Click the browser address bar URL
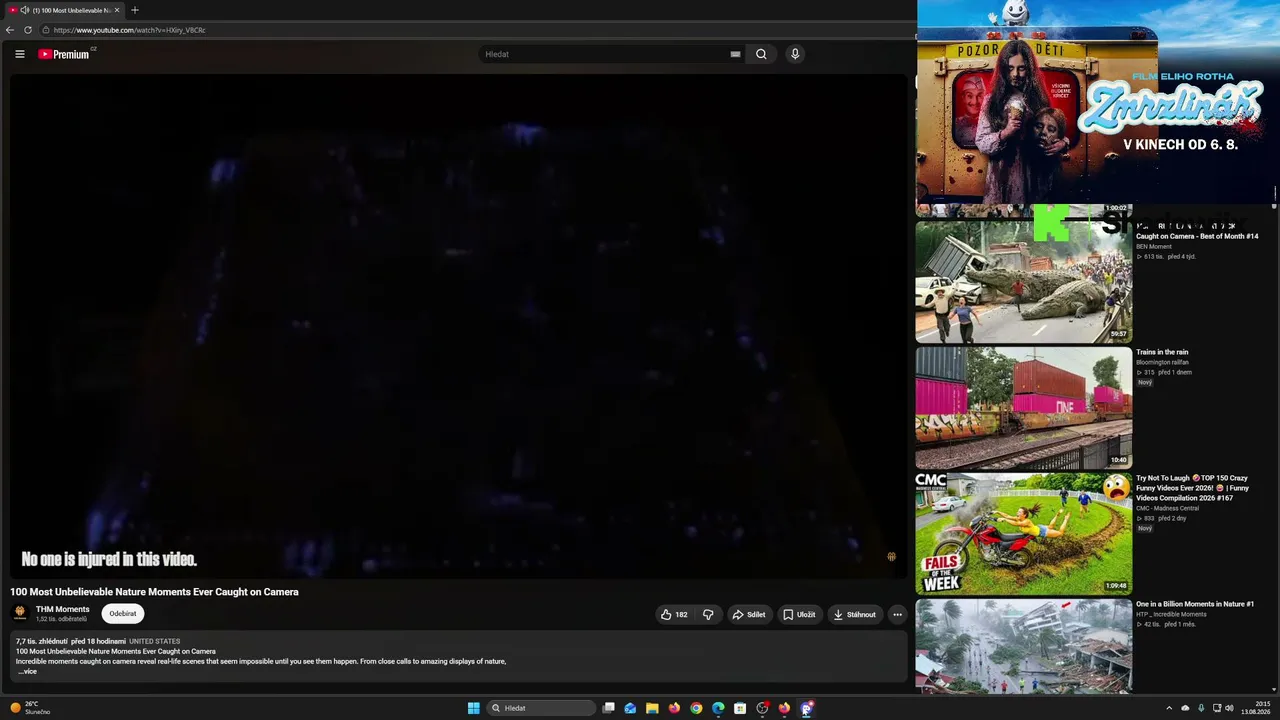This screenshot has height=720, width=1280. tap(130, 30)
